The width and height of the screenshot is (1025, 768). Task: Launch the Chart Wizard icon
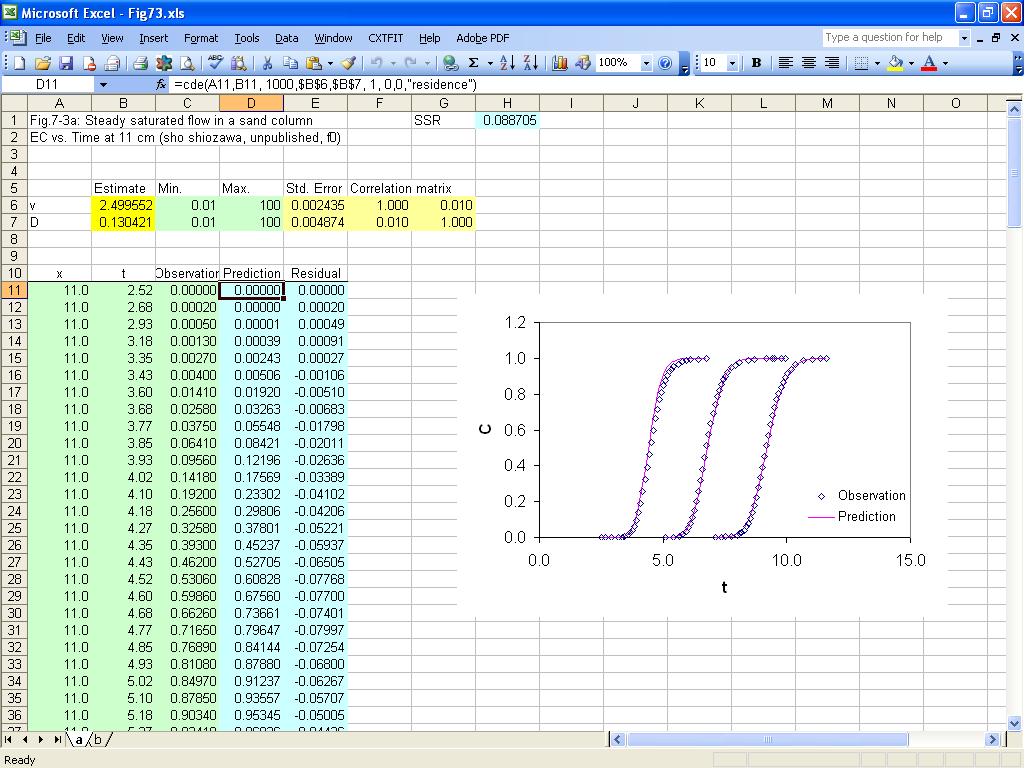[559, 63]
